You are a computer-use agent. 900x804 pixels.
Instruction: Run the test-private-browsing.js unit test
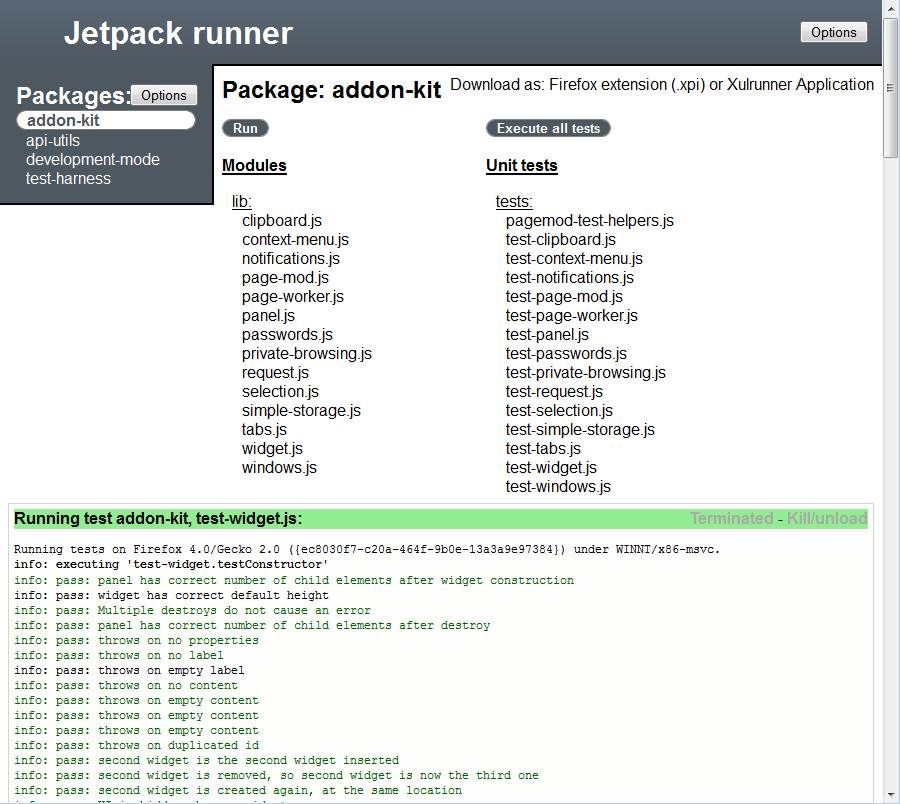point(585,372)
